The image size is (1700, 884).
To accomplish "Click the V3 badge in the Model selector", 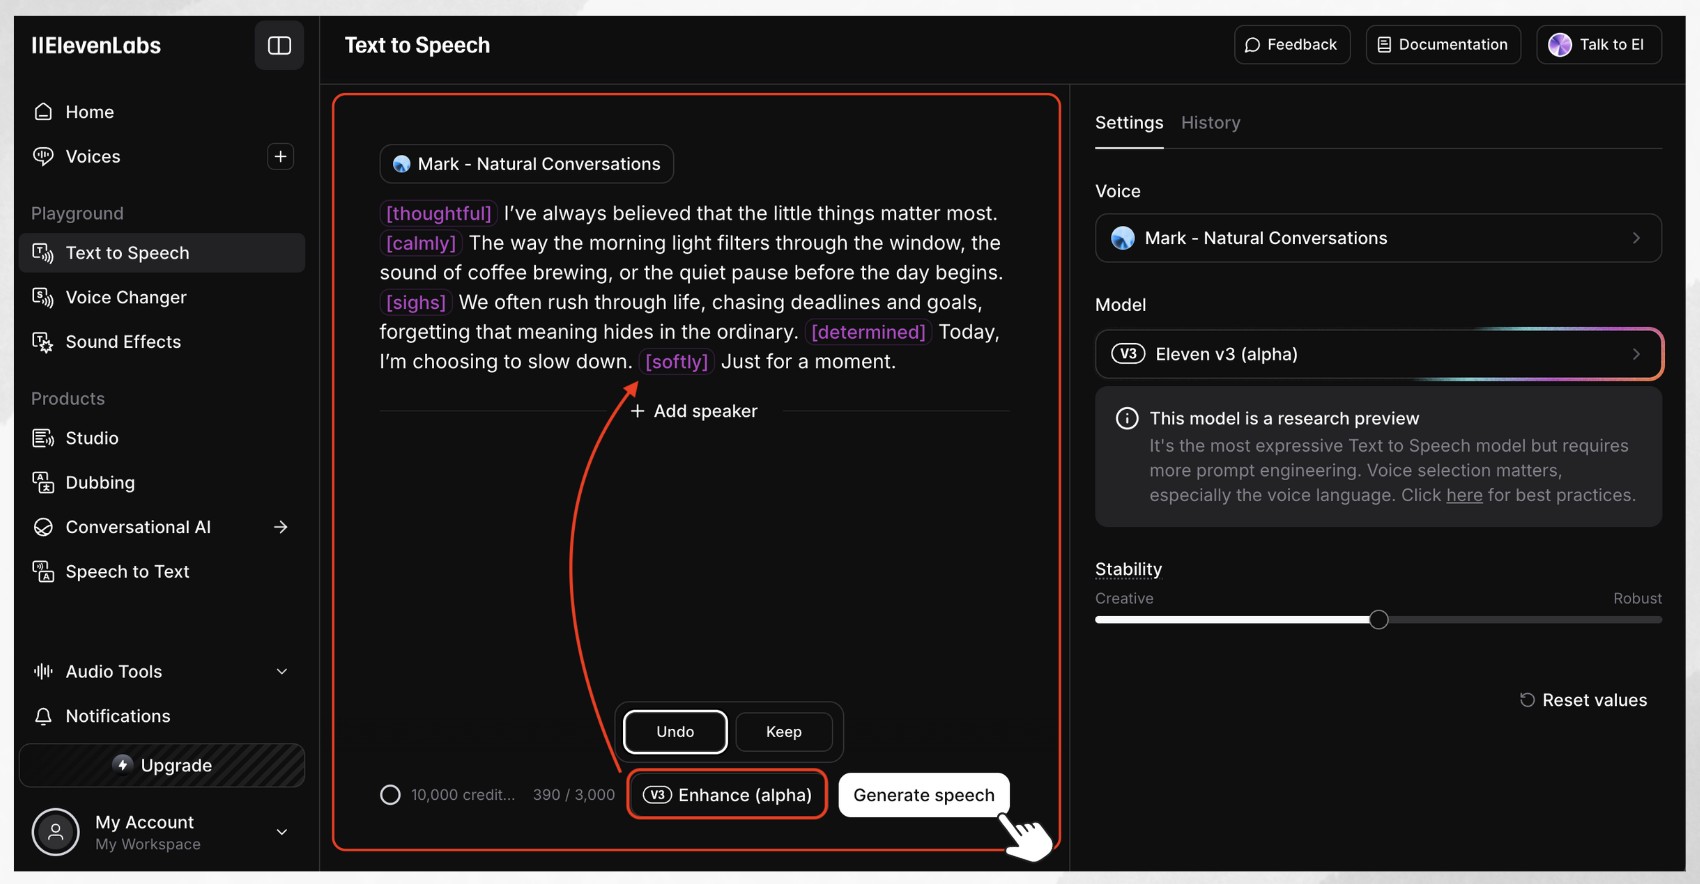I will [x=1128, y=354].
